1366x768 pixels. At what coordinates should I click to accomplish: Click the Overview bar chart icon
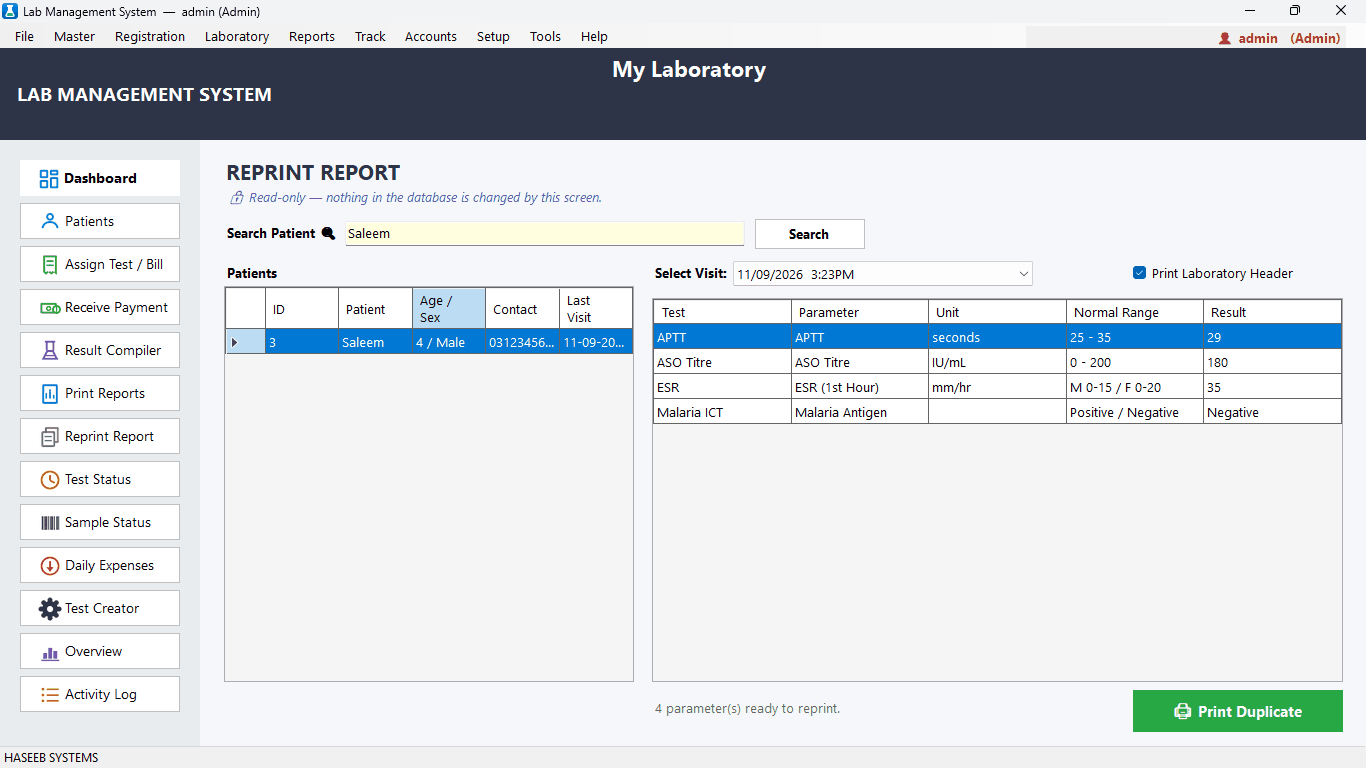(49, 653)
